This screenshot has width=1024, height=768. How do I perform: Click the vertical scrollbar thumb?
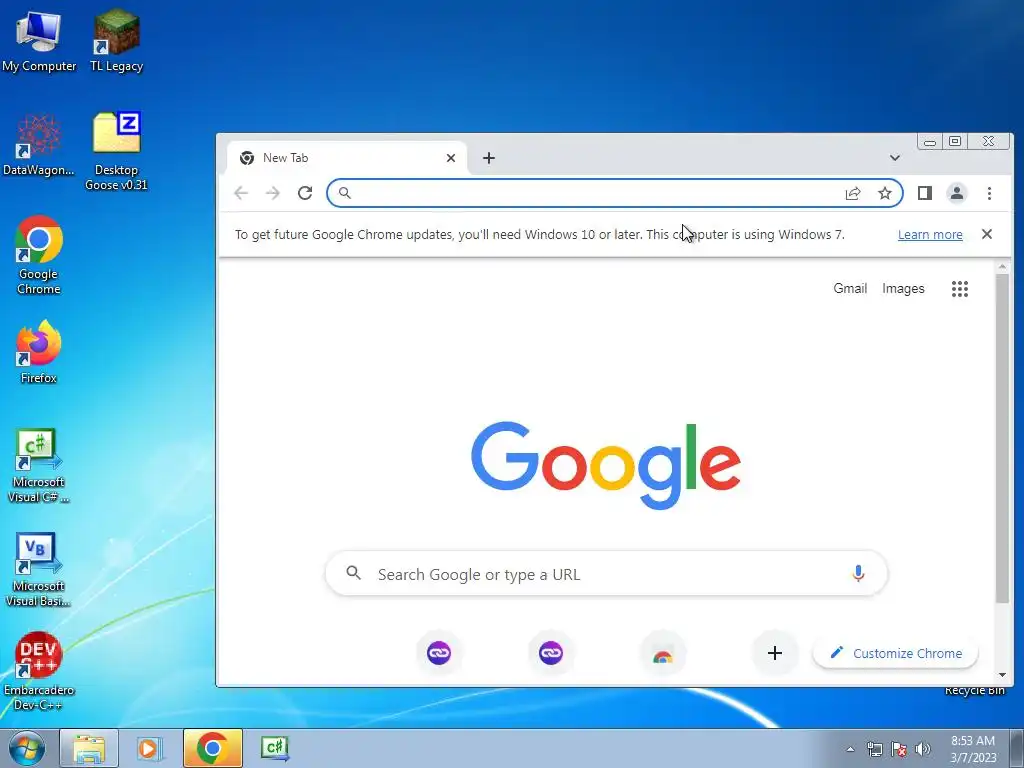[1002, 438]
